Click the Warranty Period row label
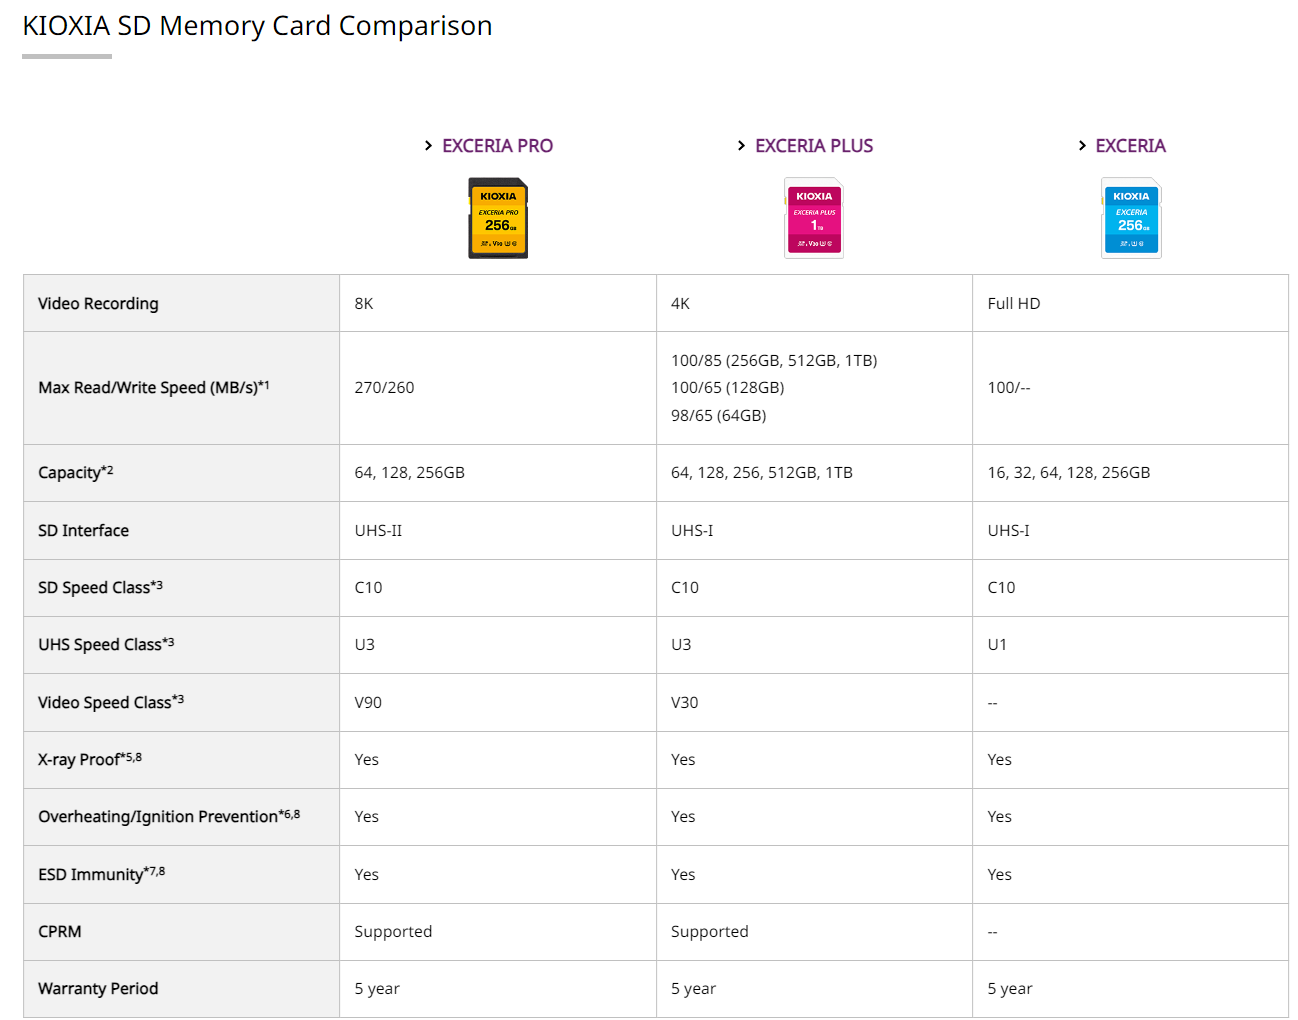The width and height of the screenshot is (1298, 1020). pos(98,988)
